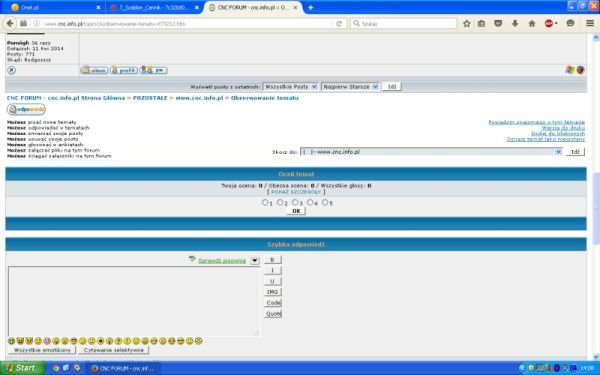Screen dimensions: 600x375
Task: Open a new browser tab with plus
Action: pyautogui.click(x=311, y=8)
